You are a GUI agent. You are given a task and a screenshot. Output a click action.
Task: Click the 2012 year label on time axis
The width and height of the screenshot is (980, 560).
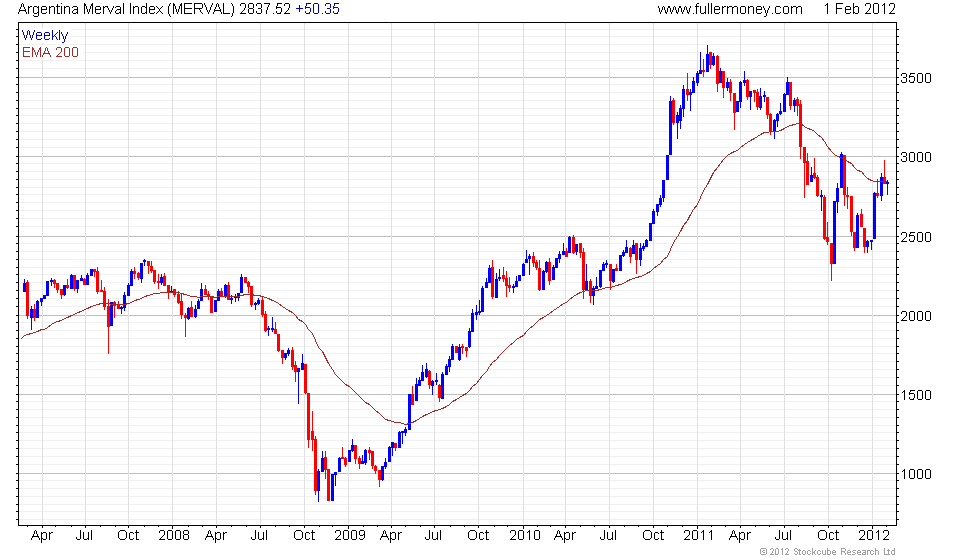coord(873,535)
